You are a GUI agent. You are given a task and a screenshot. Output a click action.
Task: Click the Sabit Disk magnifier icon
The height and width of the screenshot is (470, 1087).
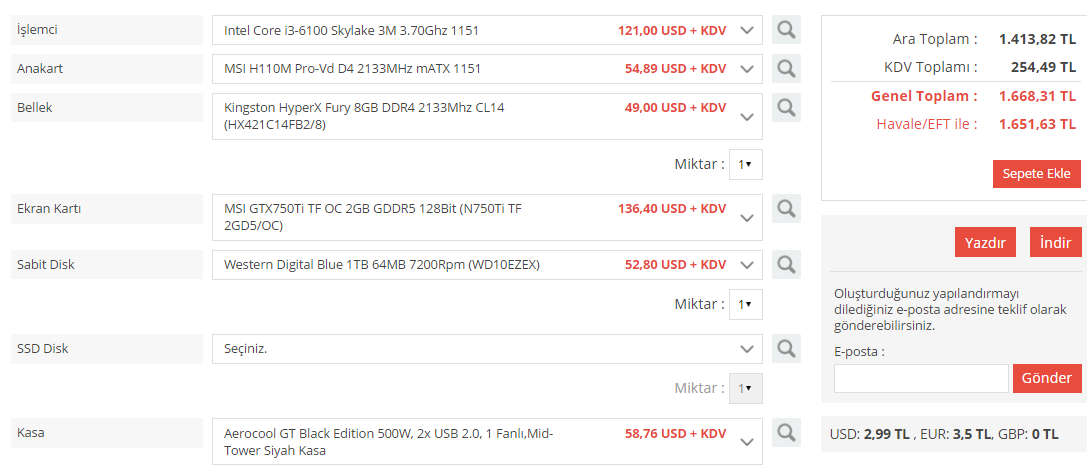click(x=786, y=265)
